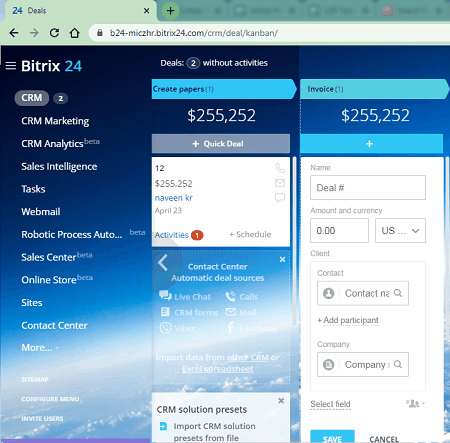Open the US currency dropdown
The image size is (450, 443).
(400, 231)
